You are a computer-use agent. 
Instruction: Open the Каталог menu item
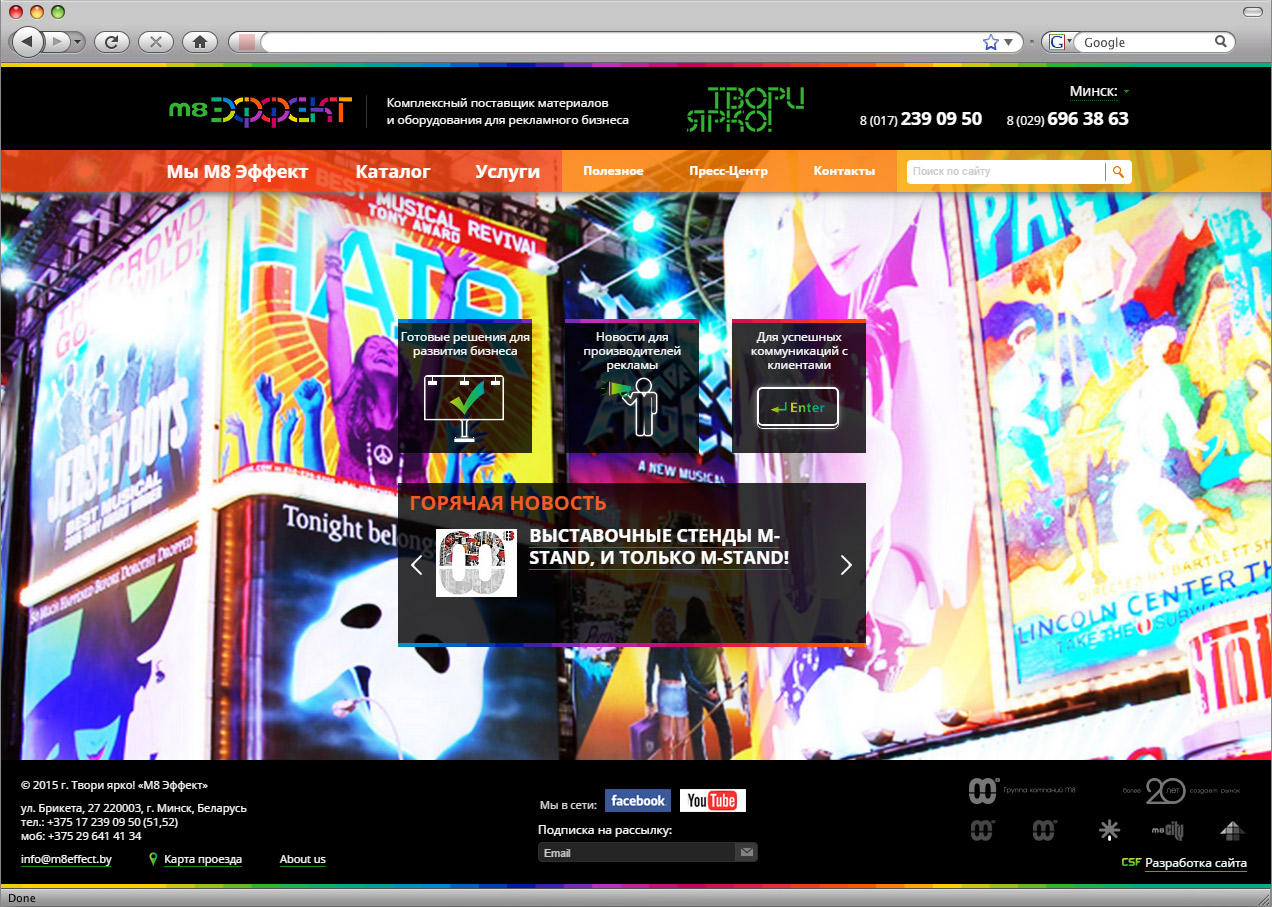tap(393, 172)
